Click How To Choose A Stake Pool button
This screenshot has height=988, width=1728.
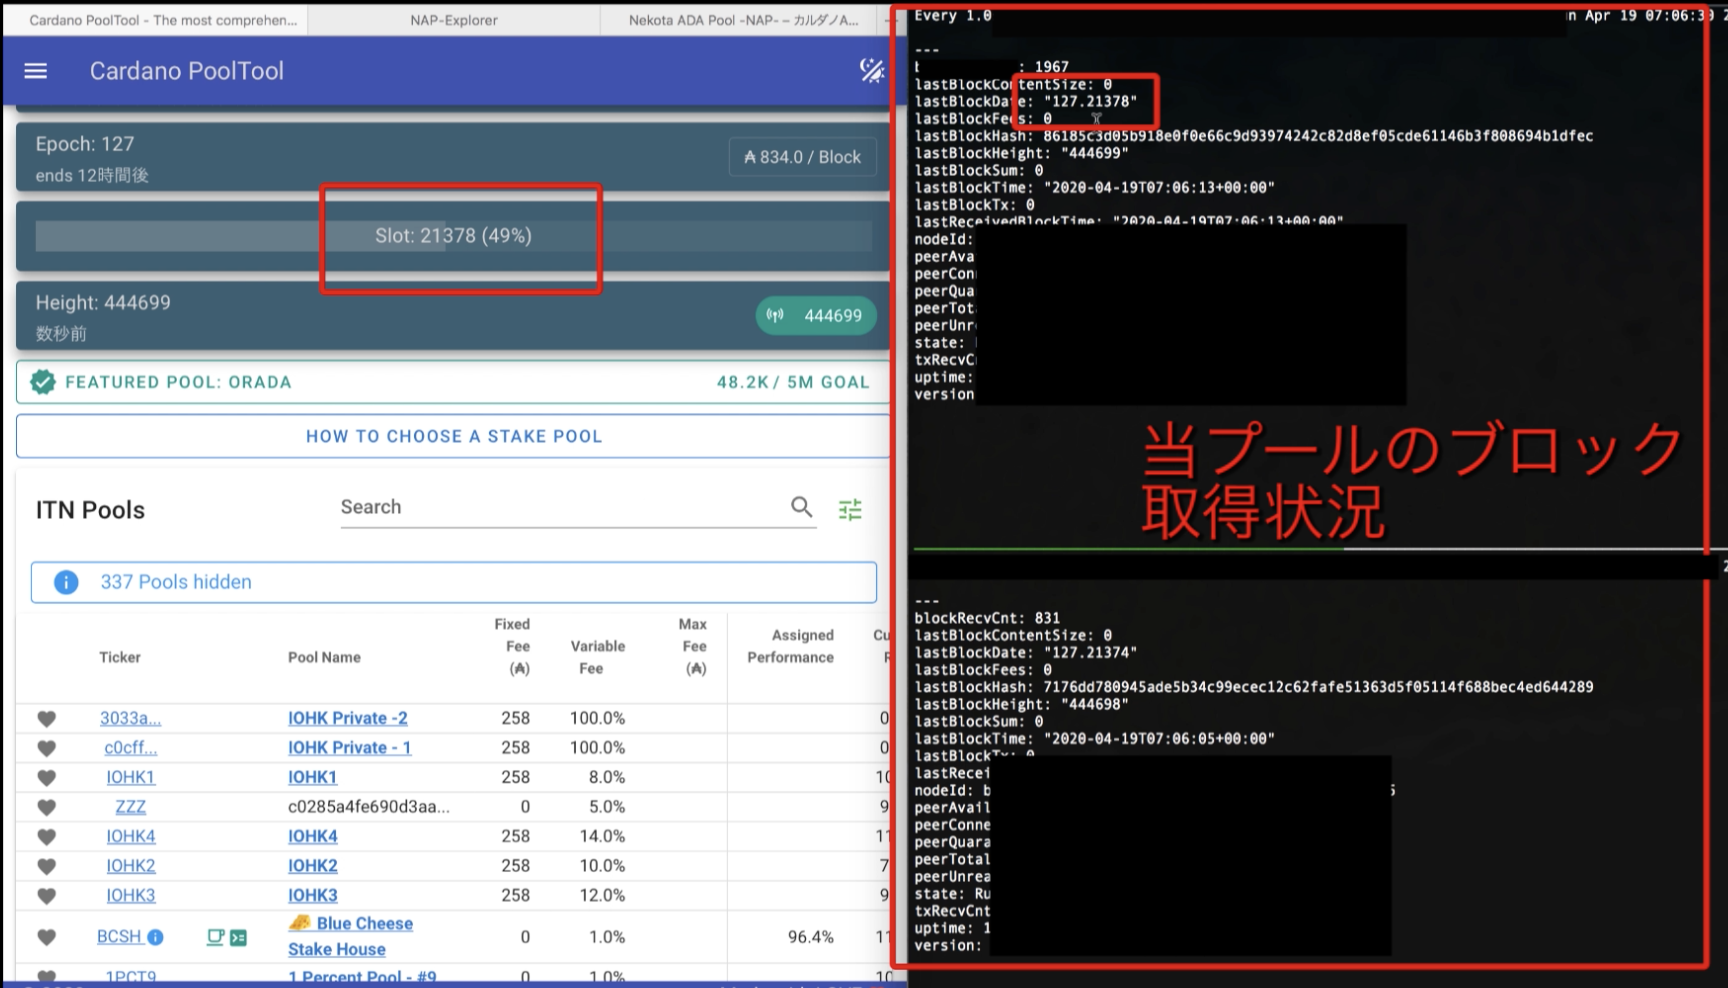click(453, 436)
